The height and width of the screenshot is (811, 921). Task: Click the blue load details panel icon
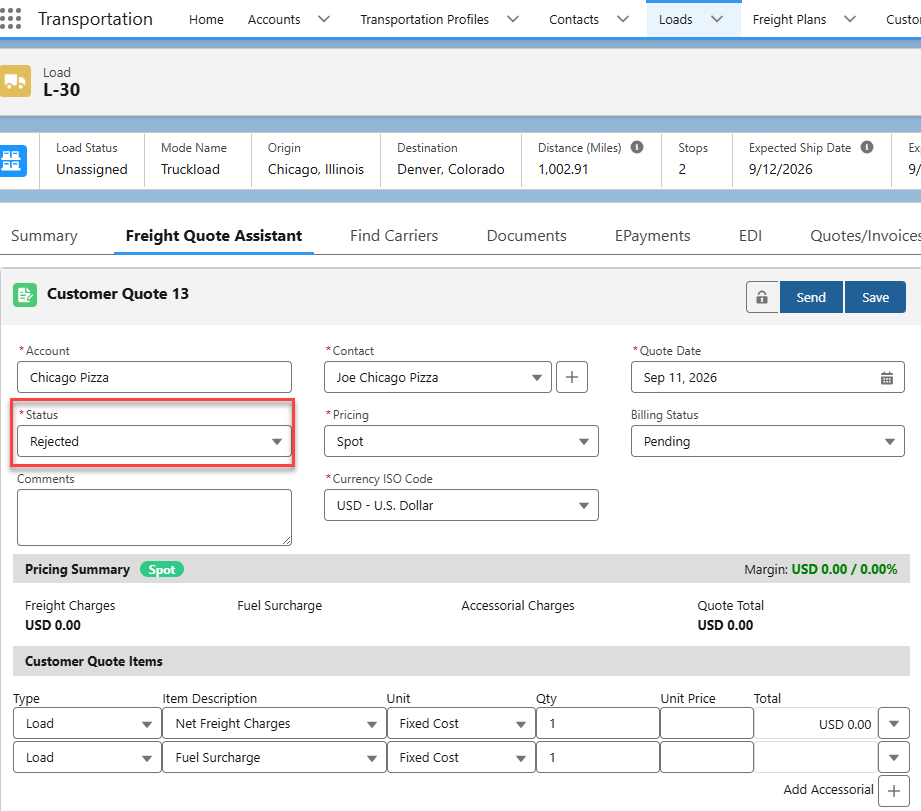pos(13,160)
